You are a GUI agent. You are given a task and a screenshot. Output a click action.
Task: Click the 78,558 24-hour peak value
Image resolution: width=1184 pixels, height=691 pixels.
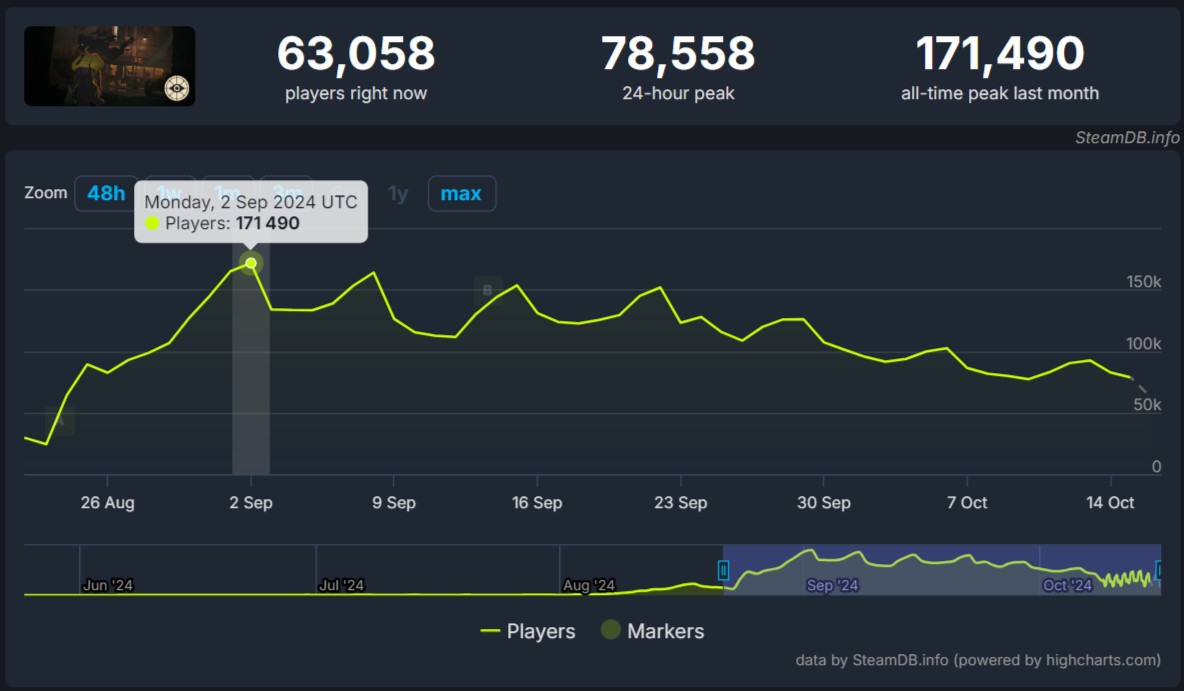[x=678, y=54]
